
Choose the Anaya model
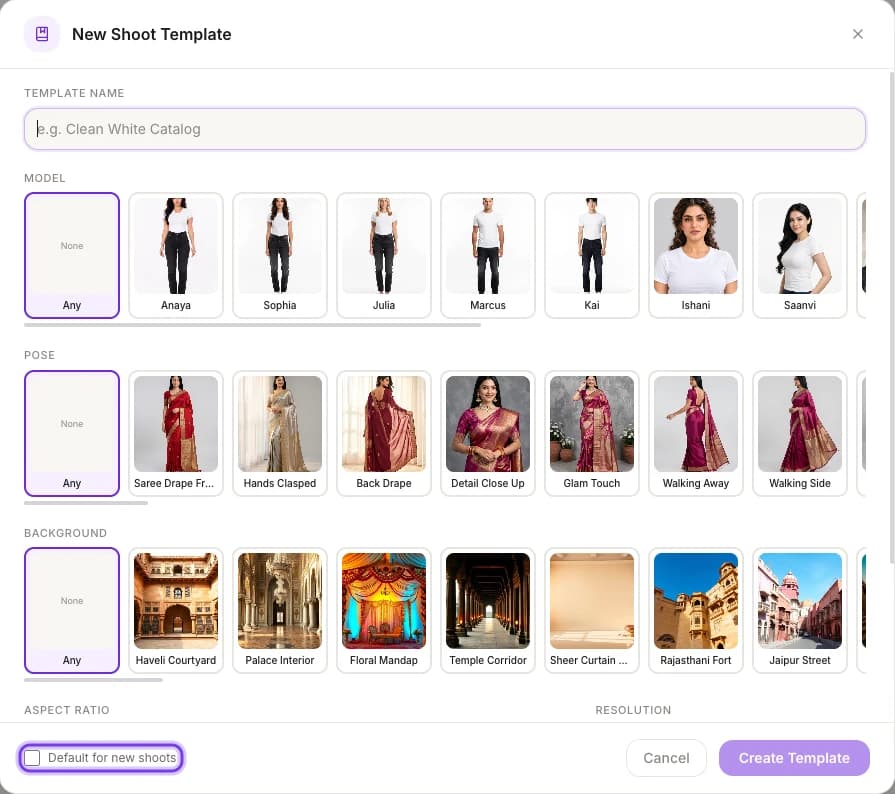(x=176, y=255)
